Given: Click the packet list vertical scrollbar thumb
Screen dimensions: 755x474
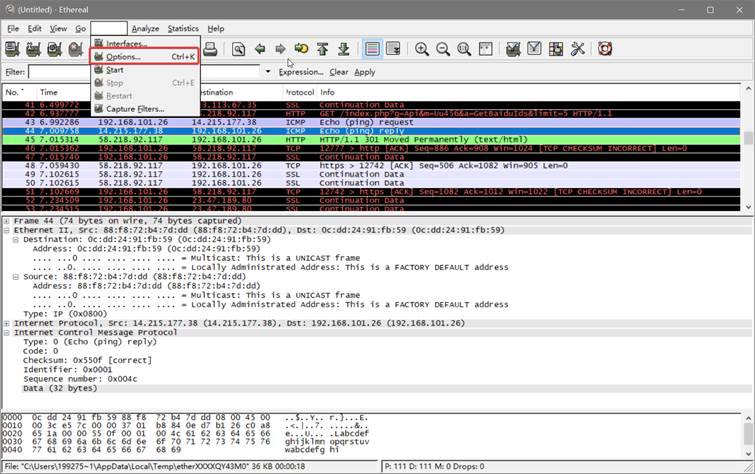Looking at the screenshot, I should (748, 138).
